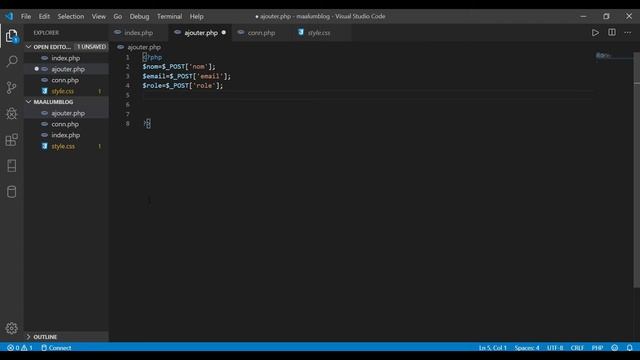Image resolution: width=640 pixels, height=360 pixels.
Task: Click the <?php opening tag
Action: (152, 58)
